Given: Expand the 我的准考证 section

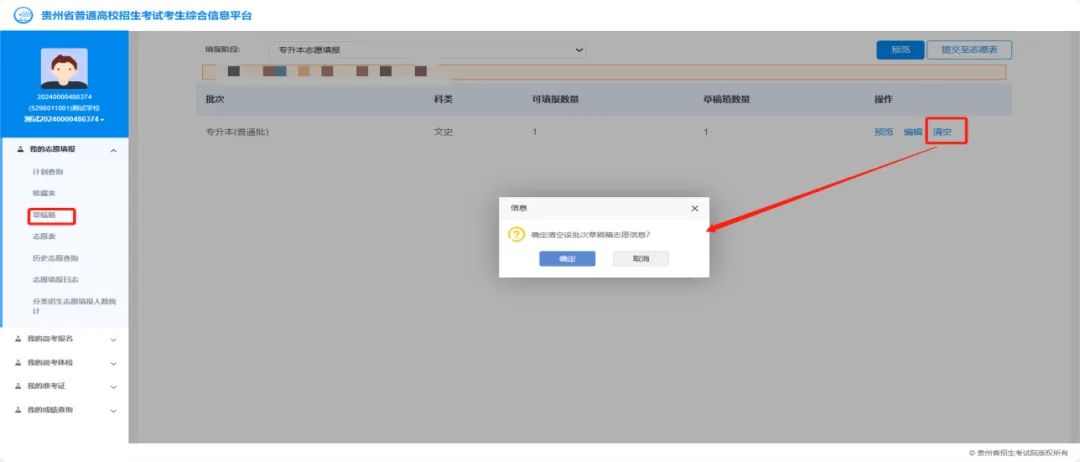Looking at the screenshot, I should 113,386.
